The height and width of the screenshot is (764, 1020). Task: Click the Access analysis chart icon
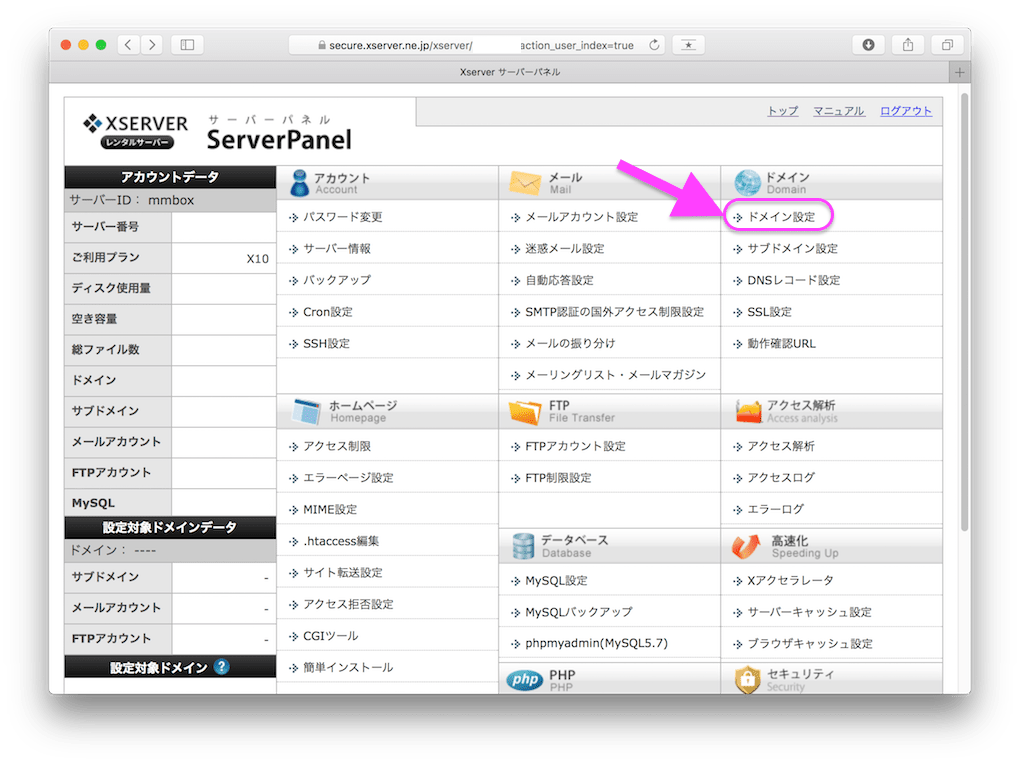tap(748, 411)
